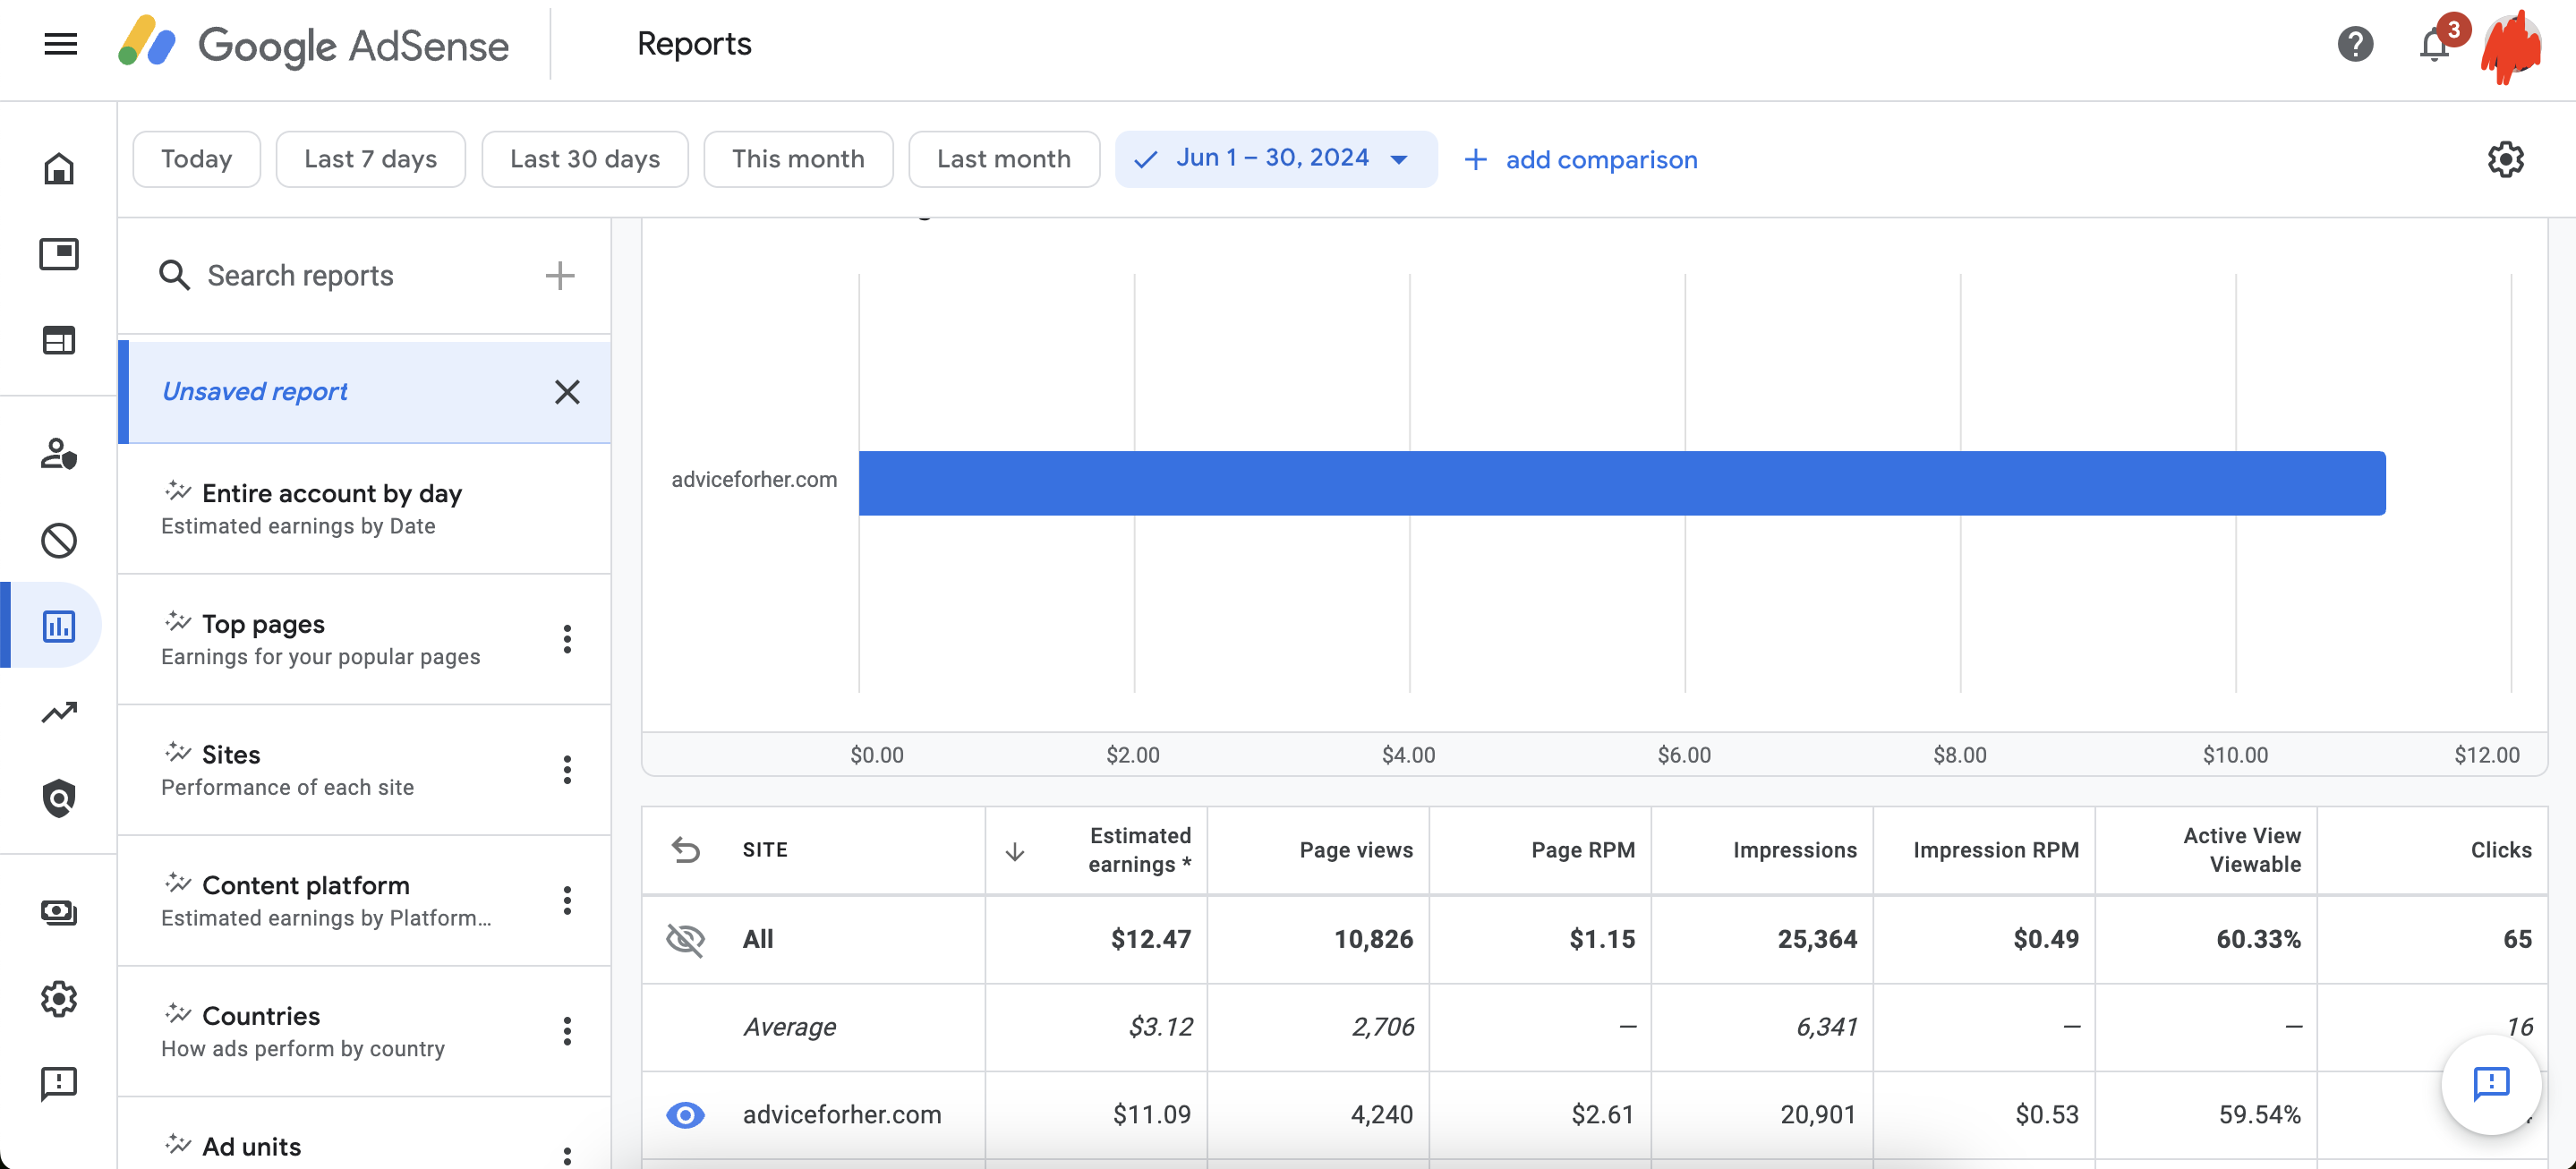2576x1169 pixels.
Task: Select the Reports sidebar icon
Action: (59, 626)
